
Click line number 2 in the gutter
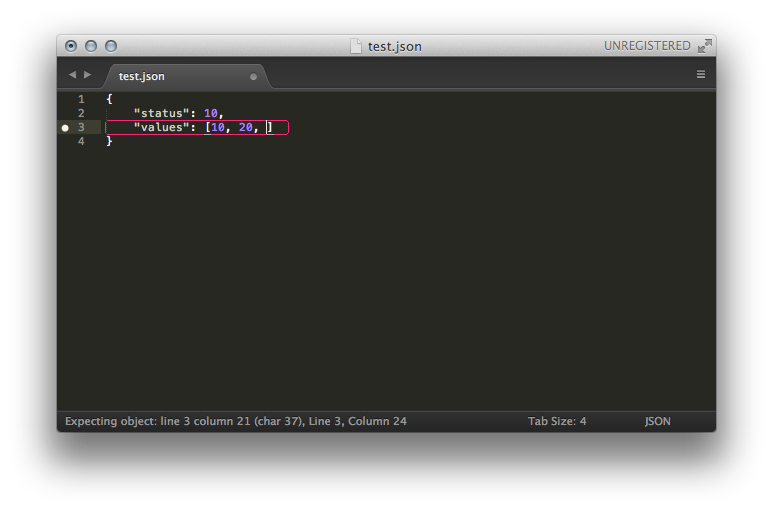pos(81,113)
